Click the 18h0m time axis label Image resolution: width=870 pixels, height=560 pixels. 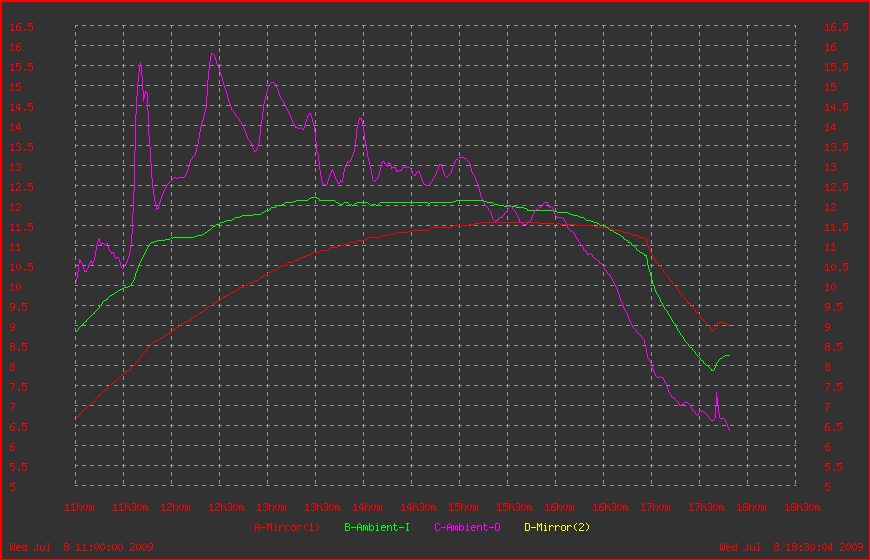tap(751, 507)
